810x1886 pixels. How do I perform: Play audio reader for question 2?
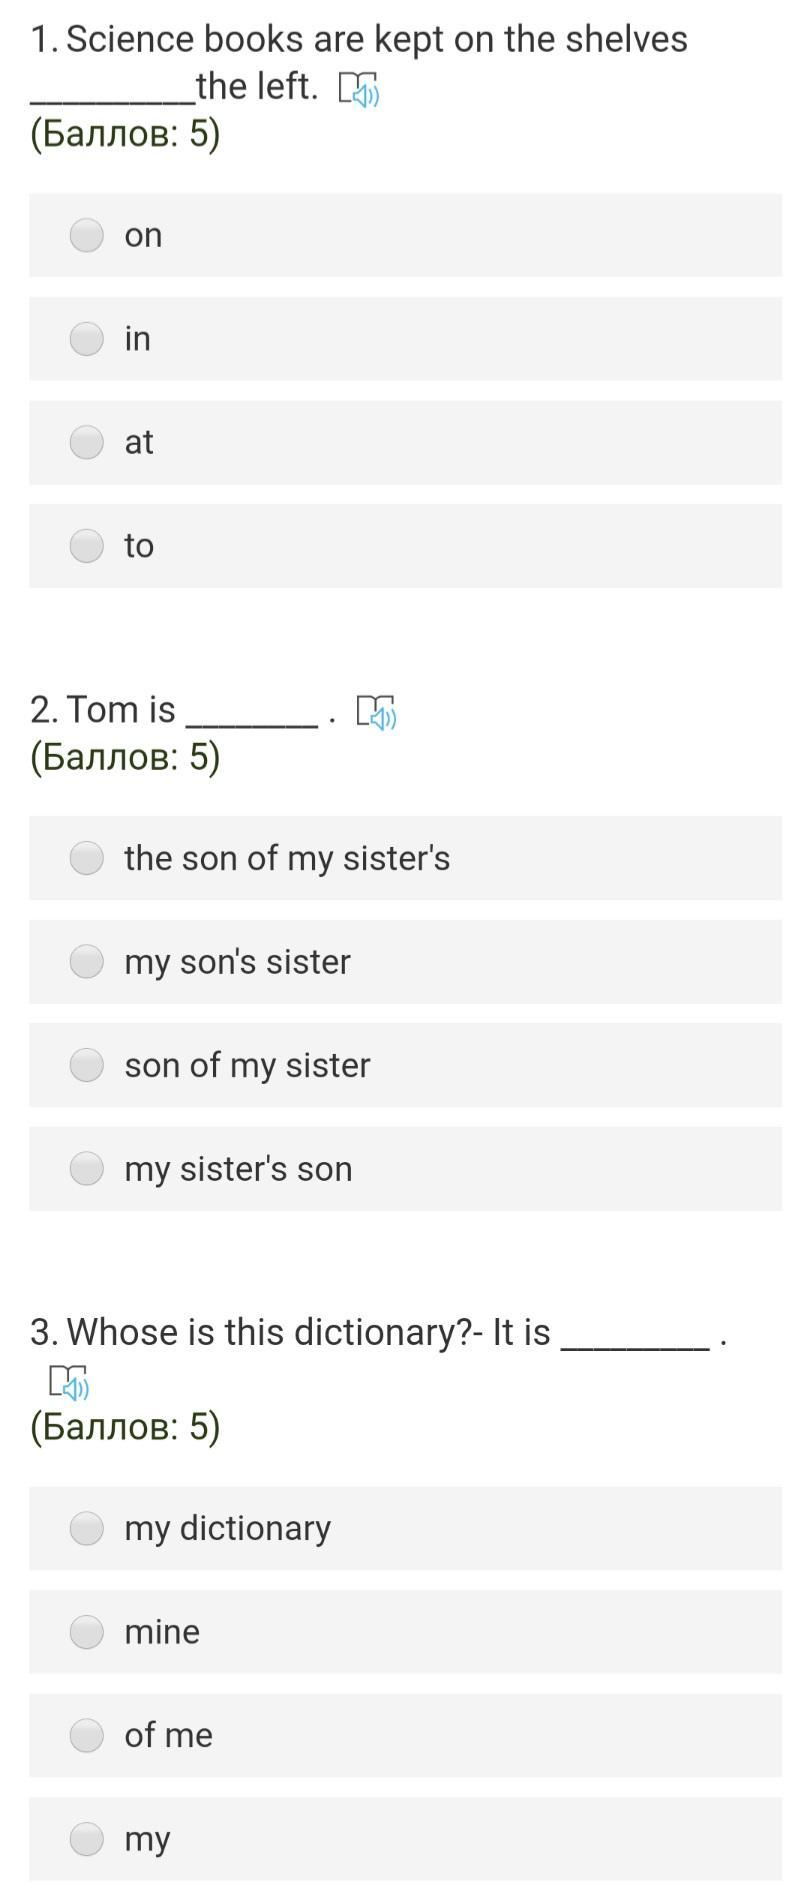(x=376, y=713)
